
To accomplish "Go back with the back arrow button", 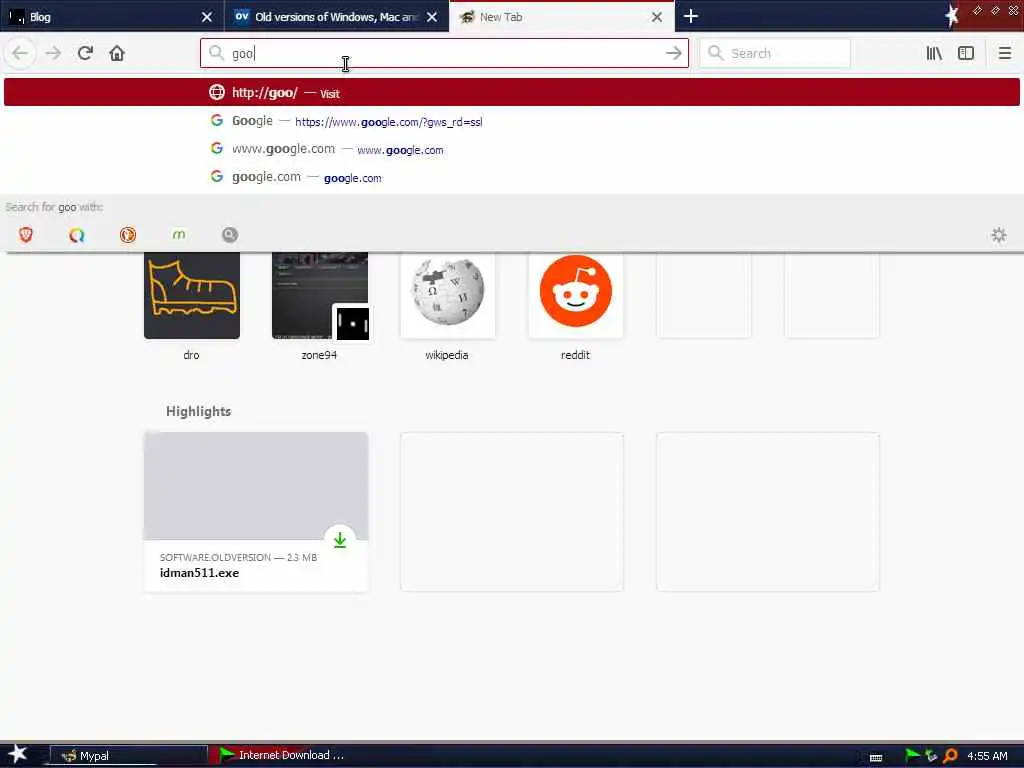I will [x=20, y=53].
